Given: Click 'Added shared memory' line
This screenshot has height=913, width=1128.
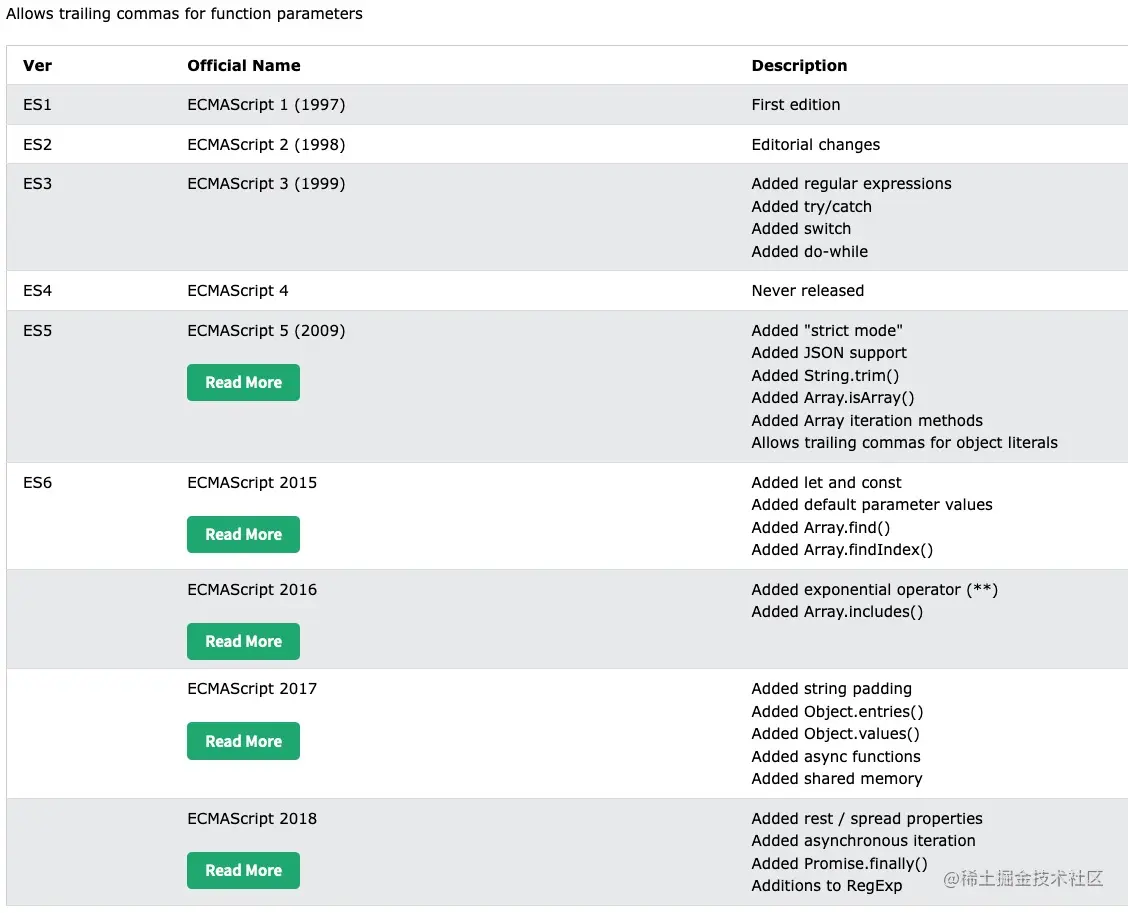Looking at the screenshot, I should (837, 779).
